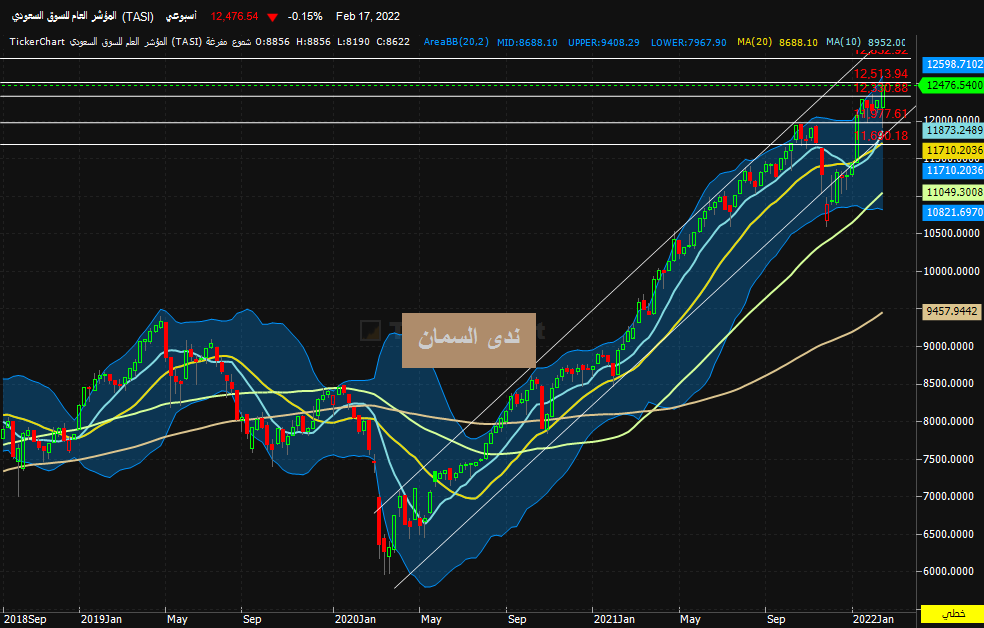Screen dimensions: 984x628
Task: Click the 9457.9442 beige price tag
Action: (952, 311)
